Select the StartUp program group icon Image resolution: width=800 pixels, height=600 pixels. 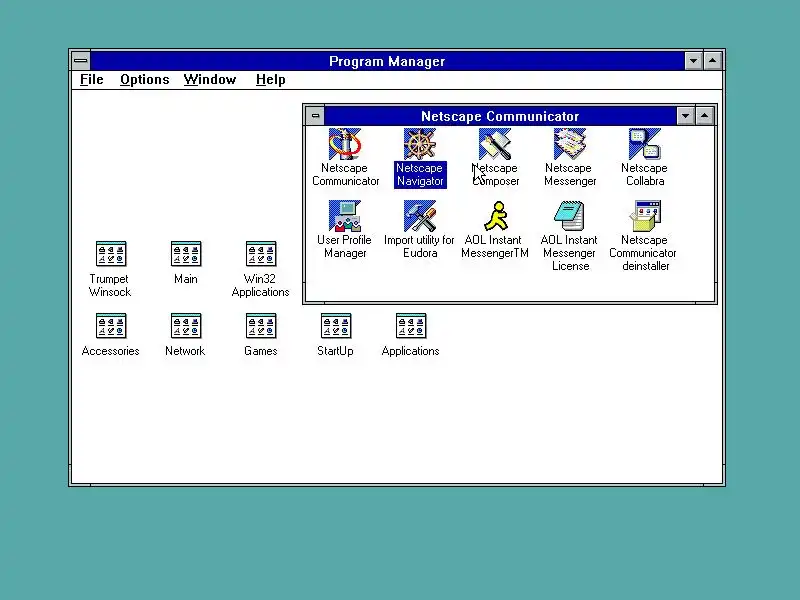point(336,326)
